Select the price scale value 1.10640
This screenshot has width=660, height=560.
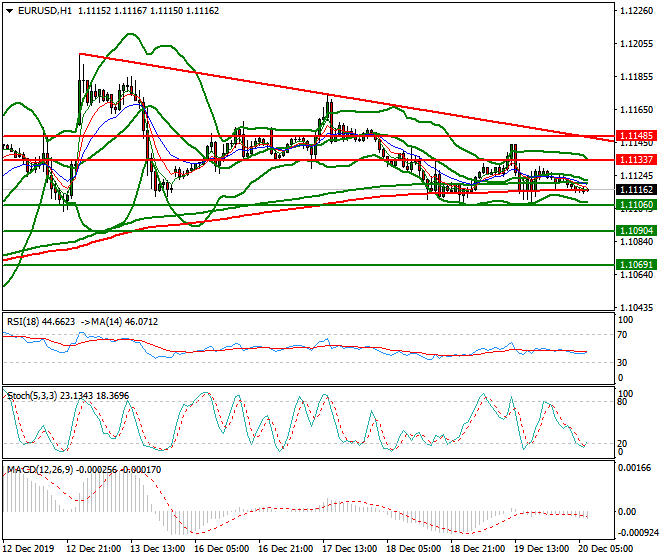pyautogui.click(x=637, y=275)
